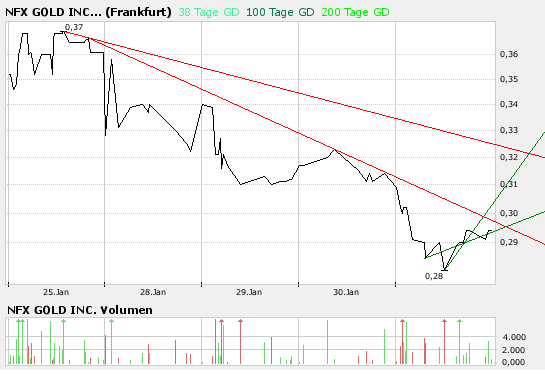The image size is (545, 384).
Task: Click the price axis value '0,36'
Action: click(509, 54)
